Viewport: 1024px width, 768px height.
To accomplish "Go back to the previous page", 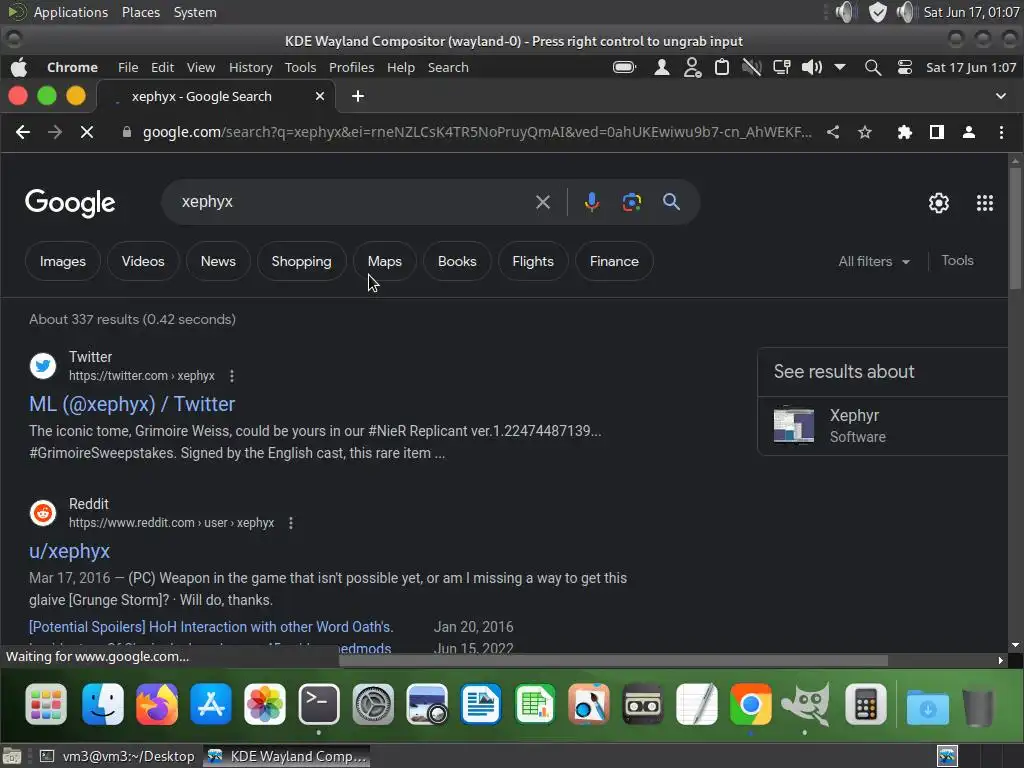I will (23, 133).
